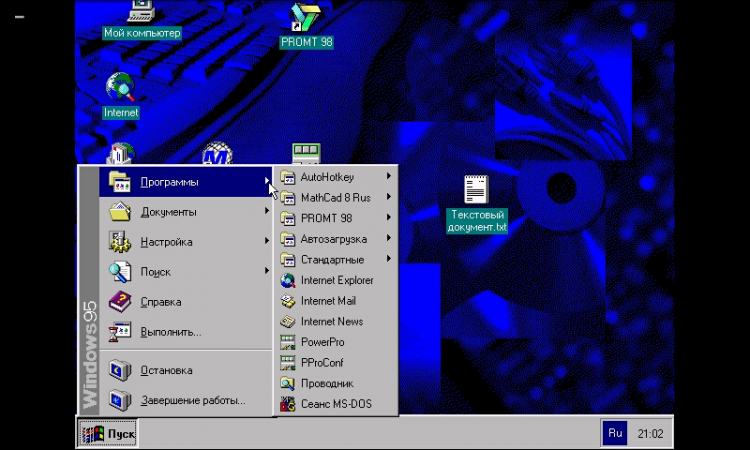Click the Выполнить run icon
Viewport: 750px width, 450px height.
120,332
